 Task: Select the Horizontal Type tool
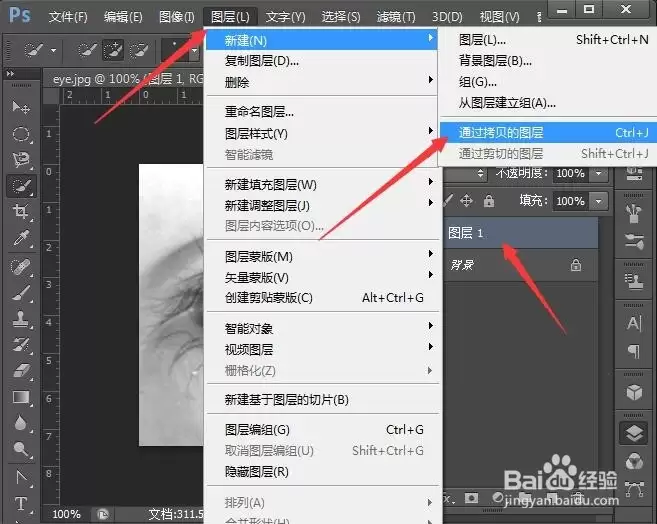(21, 503)
